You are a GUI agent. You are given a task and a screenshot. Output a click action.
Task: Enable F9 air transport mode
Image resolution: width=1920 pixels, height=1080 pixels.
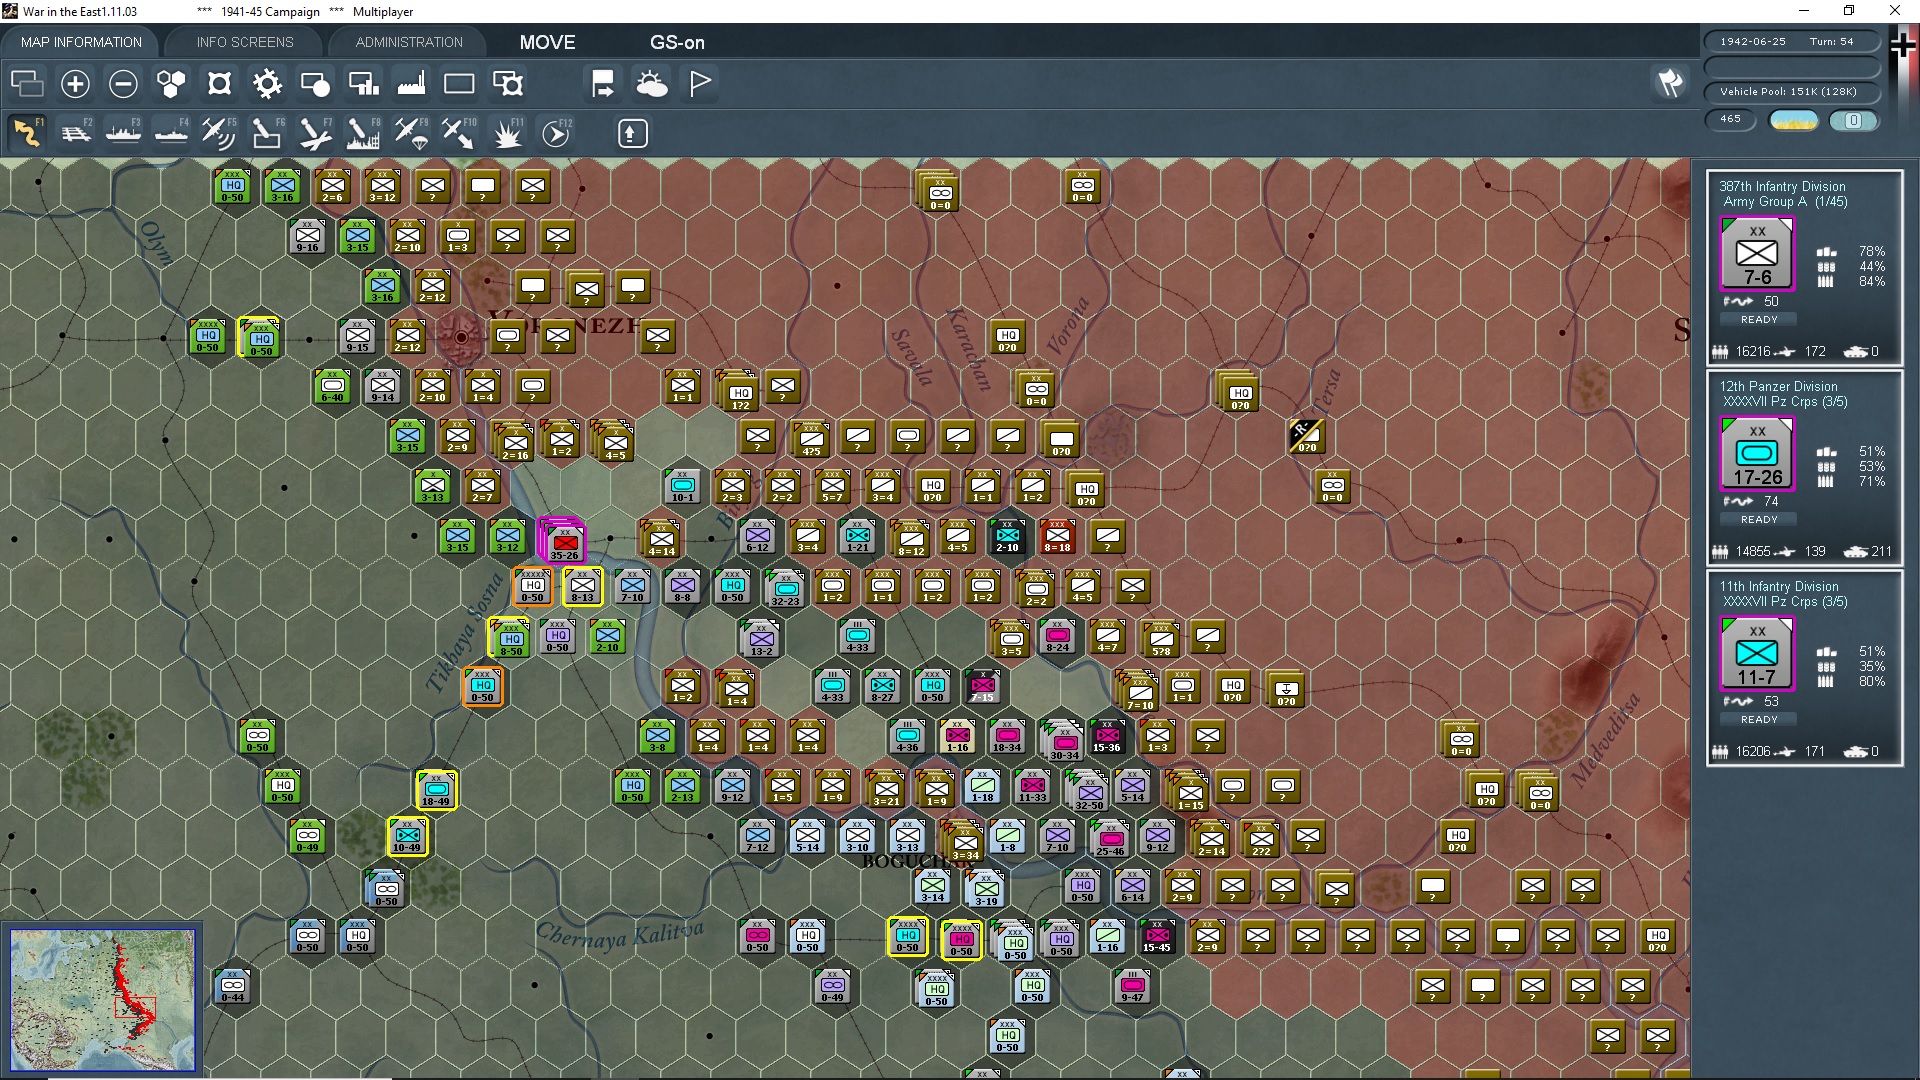411,133
